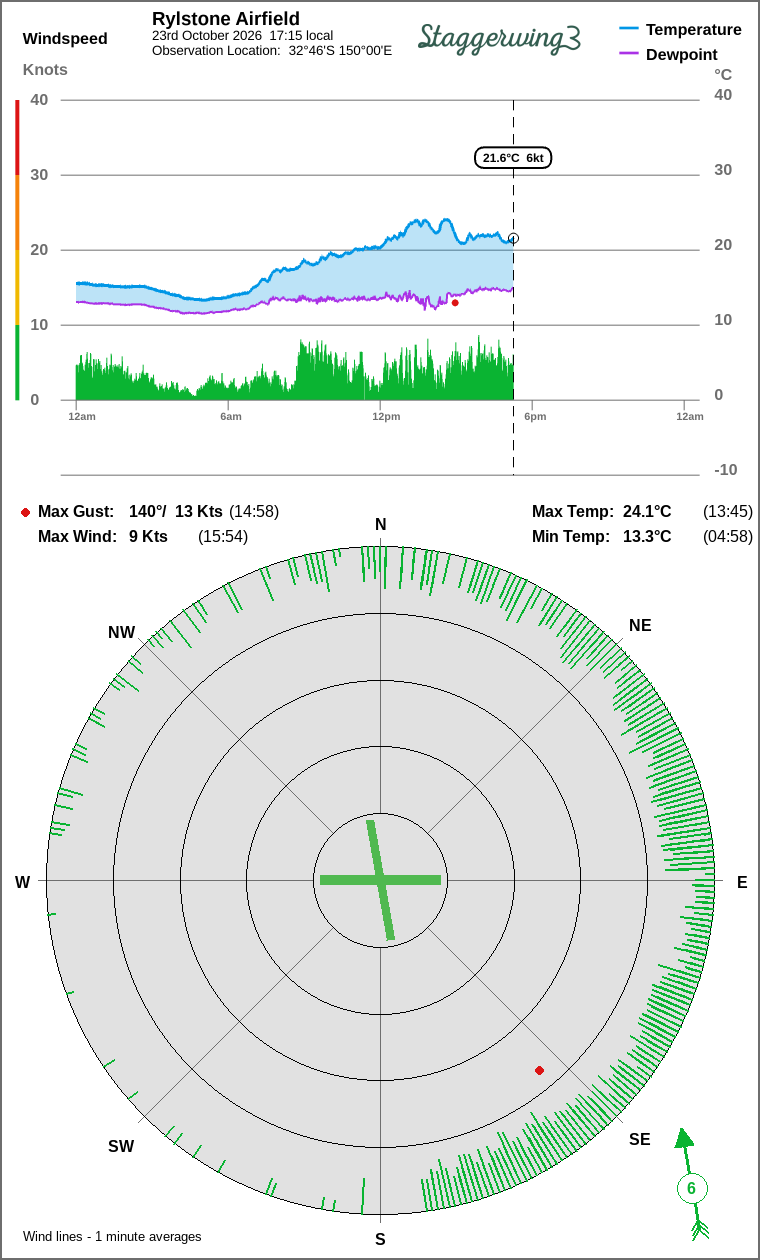Click the Max Gust value 140°/ 13 Kts
This screenshot has width=760, height=1260.
pos(176,511)
